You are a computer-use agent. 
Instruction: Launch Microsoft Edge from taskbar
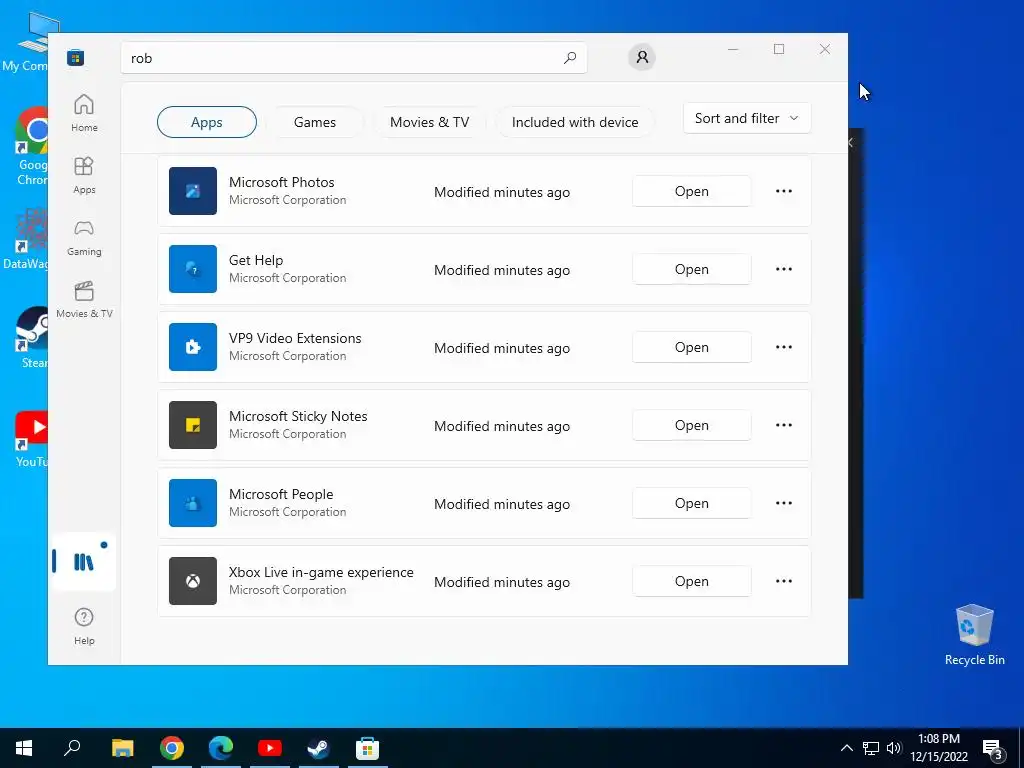coord(221,748)
